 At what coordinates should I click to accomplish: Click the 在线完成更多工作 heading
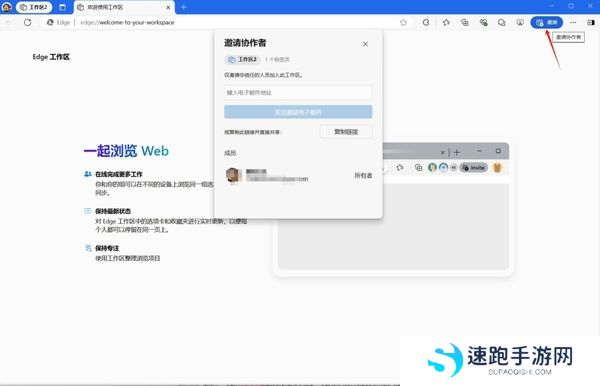119,174
